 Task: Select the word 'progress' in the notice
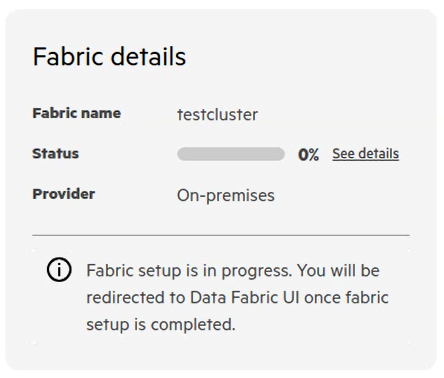point(257,271)
